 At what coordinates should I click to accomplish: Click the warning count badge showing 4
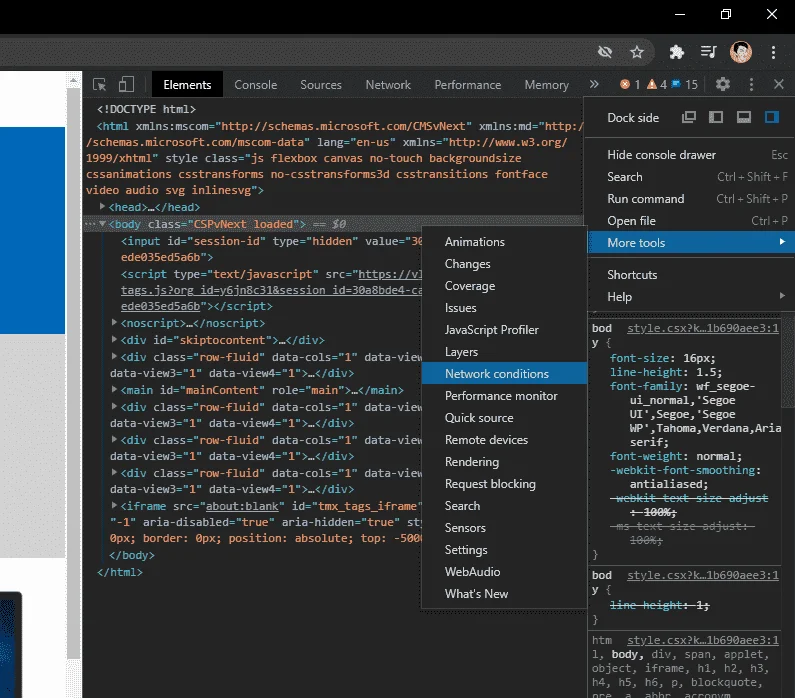pyautogui.click(x=657, y=85)
